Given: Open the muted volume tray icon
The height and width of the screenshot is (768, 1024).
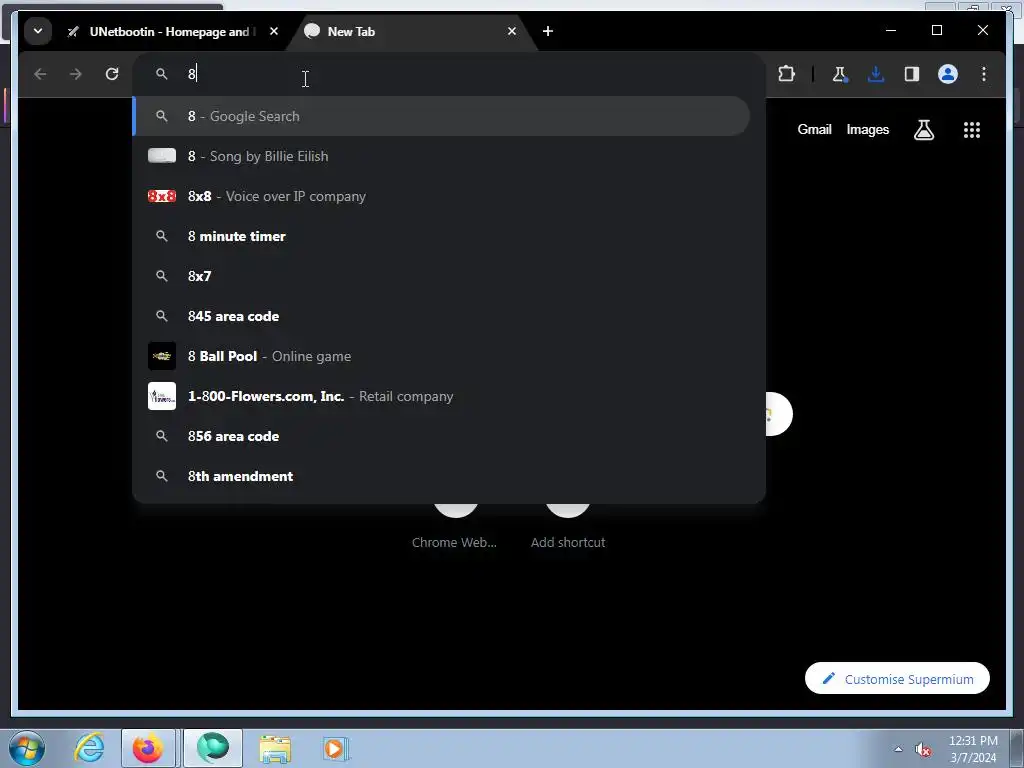Looking at the screenshot, I should (x=923, y=750).
